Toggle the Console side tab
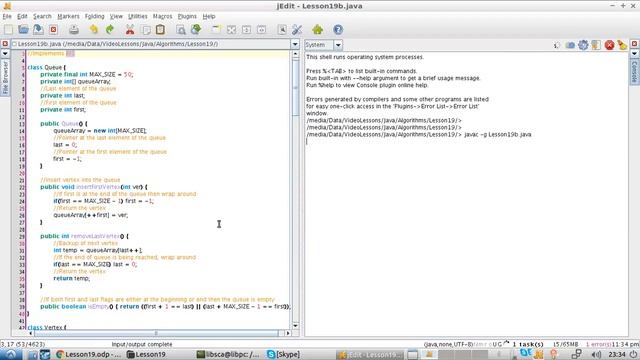The image size is (640, 360). (x=634, y=71)
